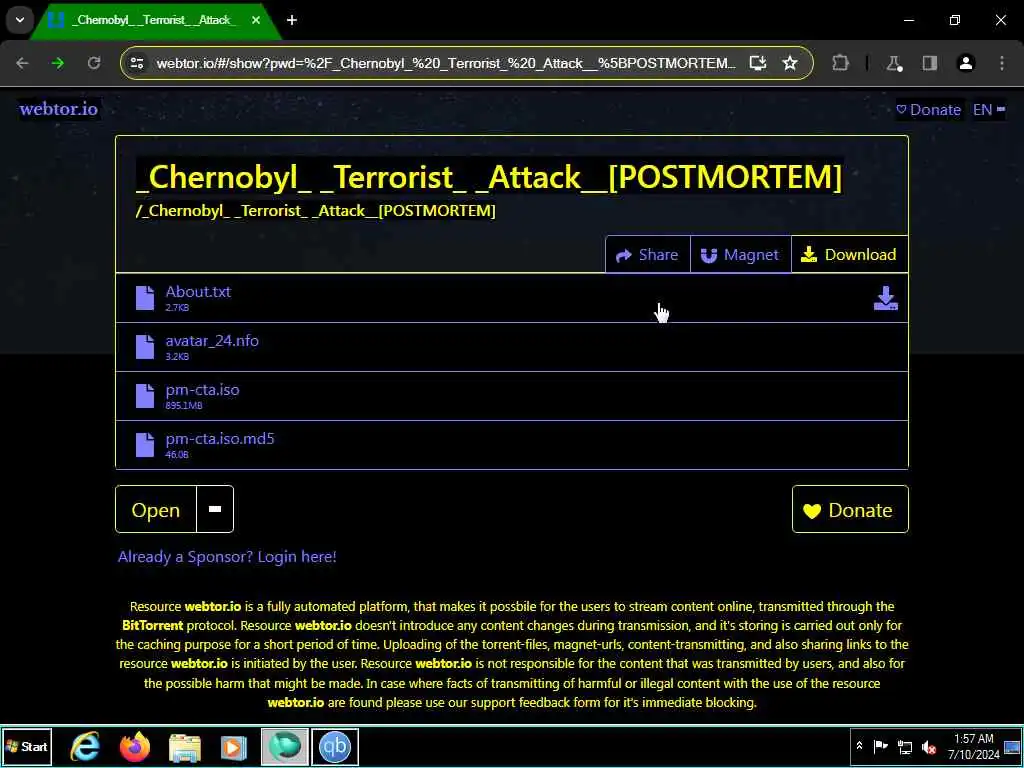The height and width of the screenshot is (768, 1024).
Task: Open the clock showing 1:57 AM
Action: [x=973, y=746]
